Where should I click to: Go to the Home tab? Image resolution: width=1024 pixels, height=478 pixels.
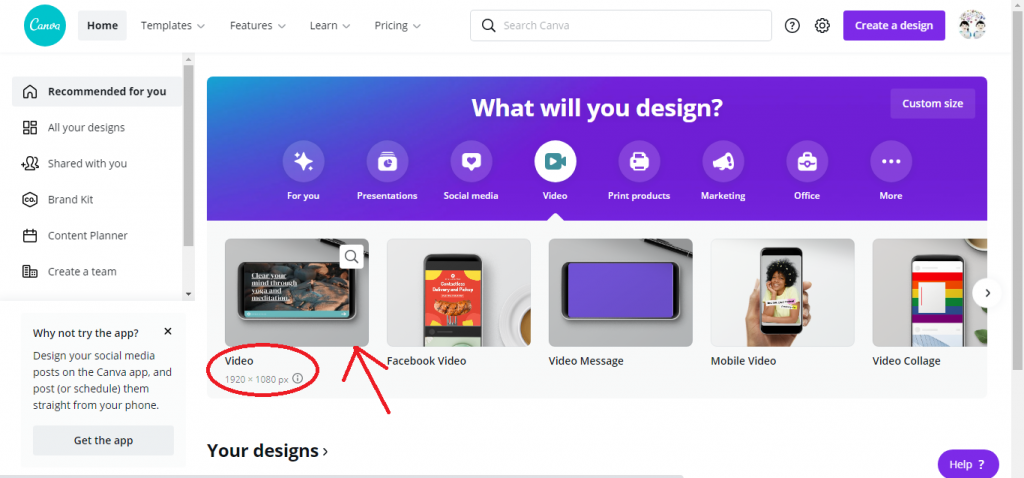pos(103,25)
